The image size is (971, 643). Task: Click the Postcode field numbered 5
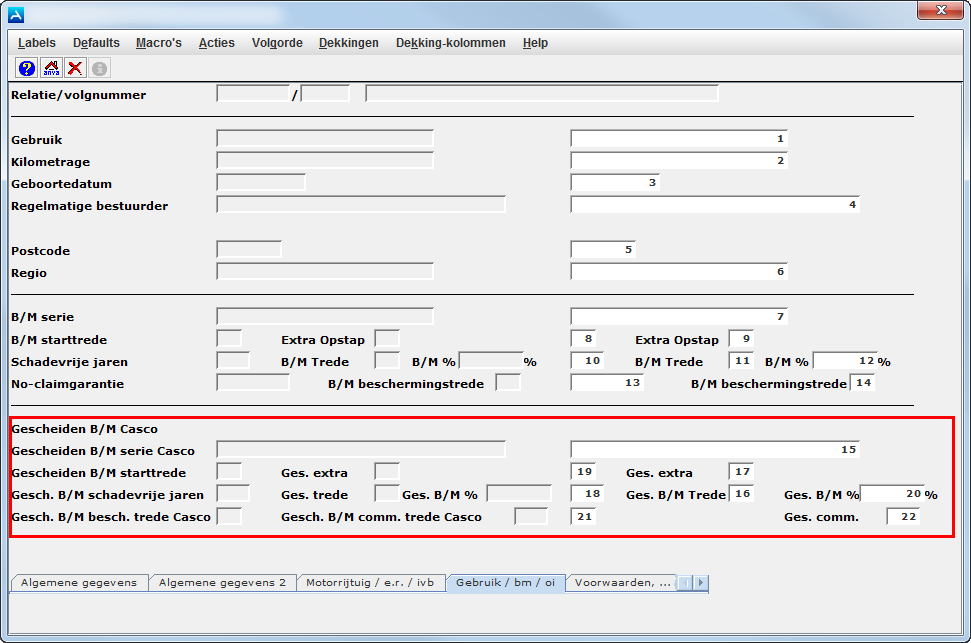(603, 250)
